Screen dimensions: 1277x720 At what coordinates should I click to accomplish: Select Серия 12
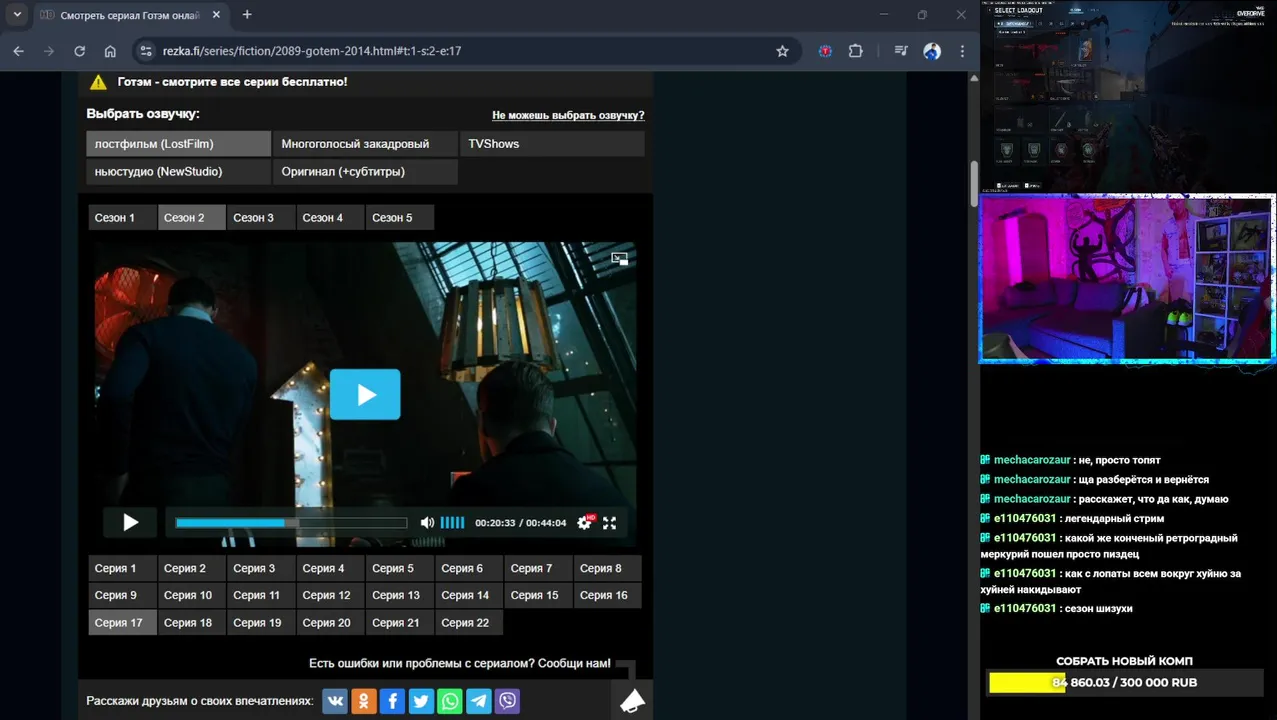click(x=330, y=595)
